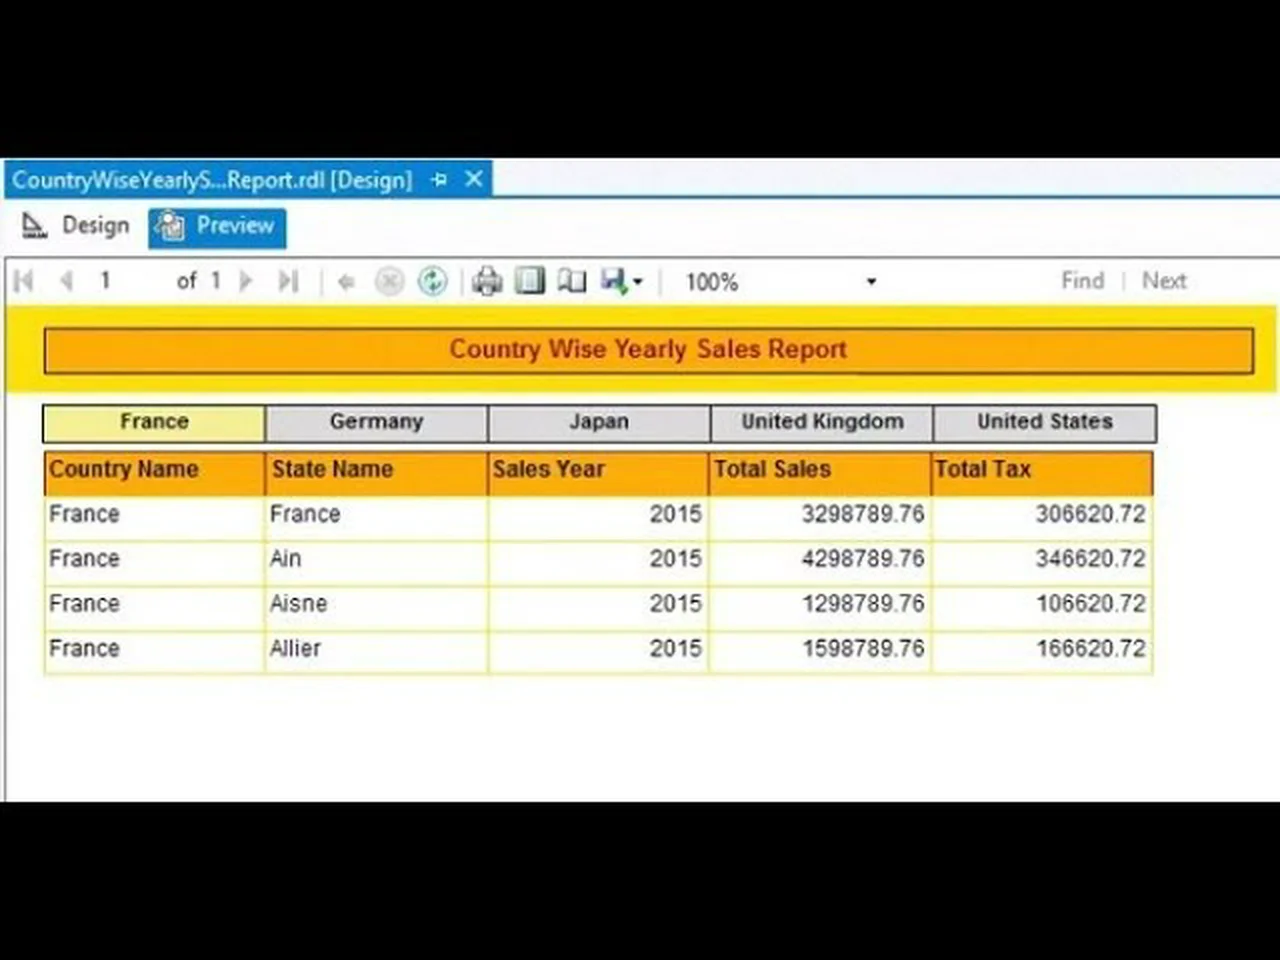This screenshot has height=960, width=1280.
Task: Click the next page arrow
Action: point(246,281)
